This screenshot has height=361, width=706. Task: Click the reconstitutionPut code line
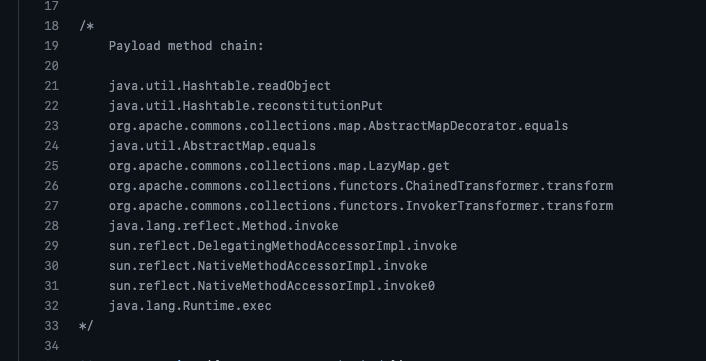pos(245,106)
